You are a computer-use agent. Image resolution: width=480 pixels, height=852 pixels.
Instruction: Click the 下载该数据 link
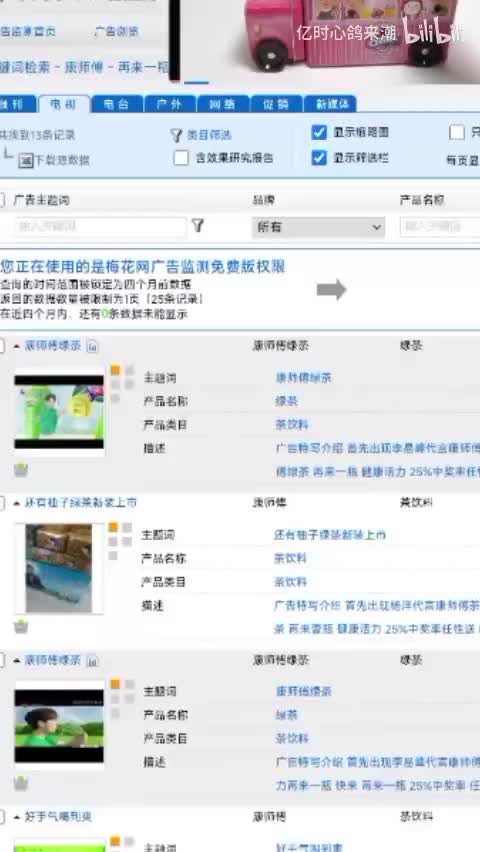pos(62,160)
